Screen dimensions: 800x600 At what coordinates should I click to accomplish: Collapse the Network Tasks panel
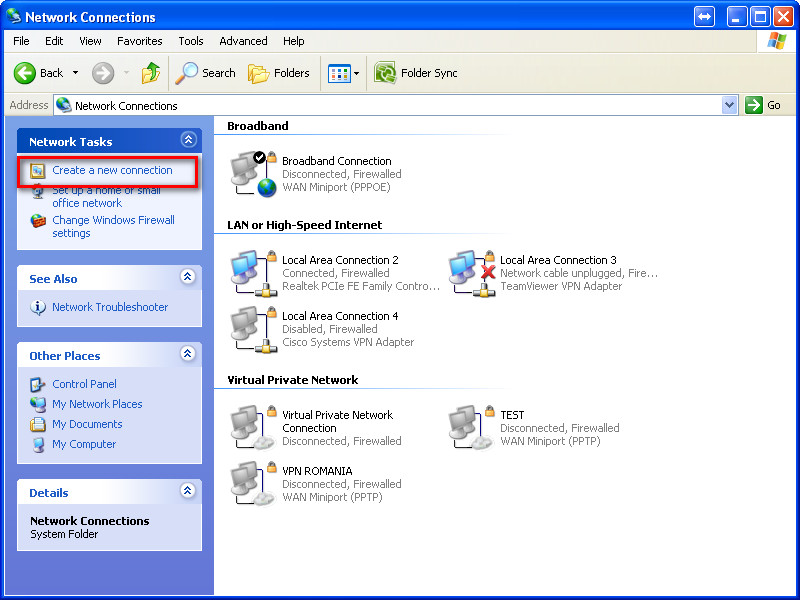[188, 139]
